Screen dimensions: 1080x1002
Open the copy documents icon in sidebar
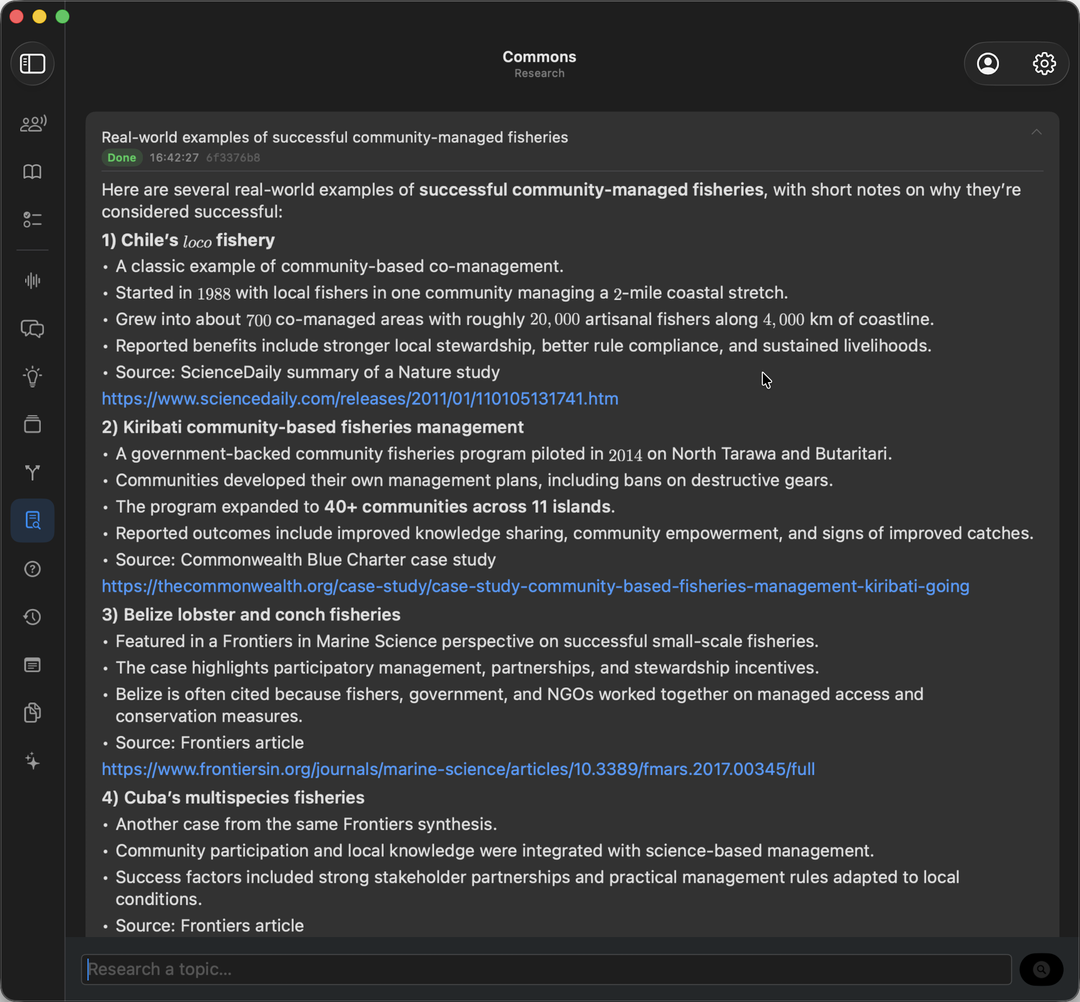(x=32, y=713)
